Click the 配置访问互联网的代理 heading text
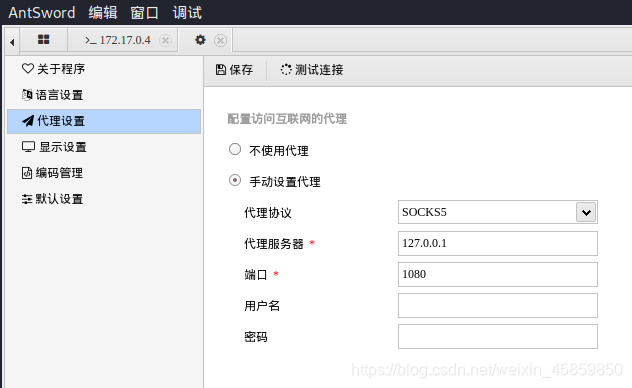Screen dimensions: 632x388 (x=287, y=119)
